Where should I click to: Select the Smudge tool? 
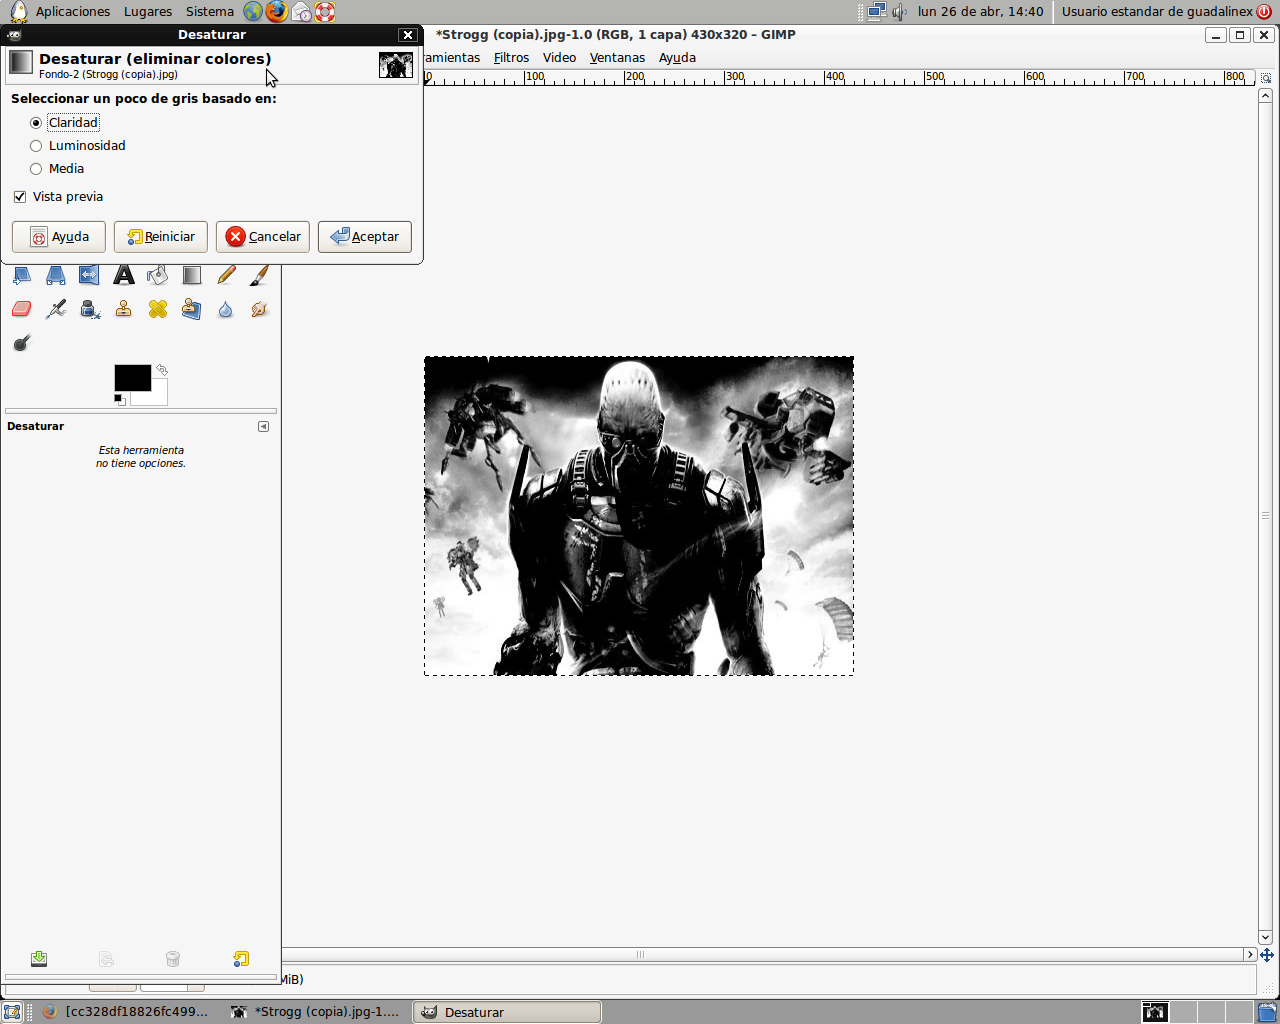pos(260,309)
